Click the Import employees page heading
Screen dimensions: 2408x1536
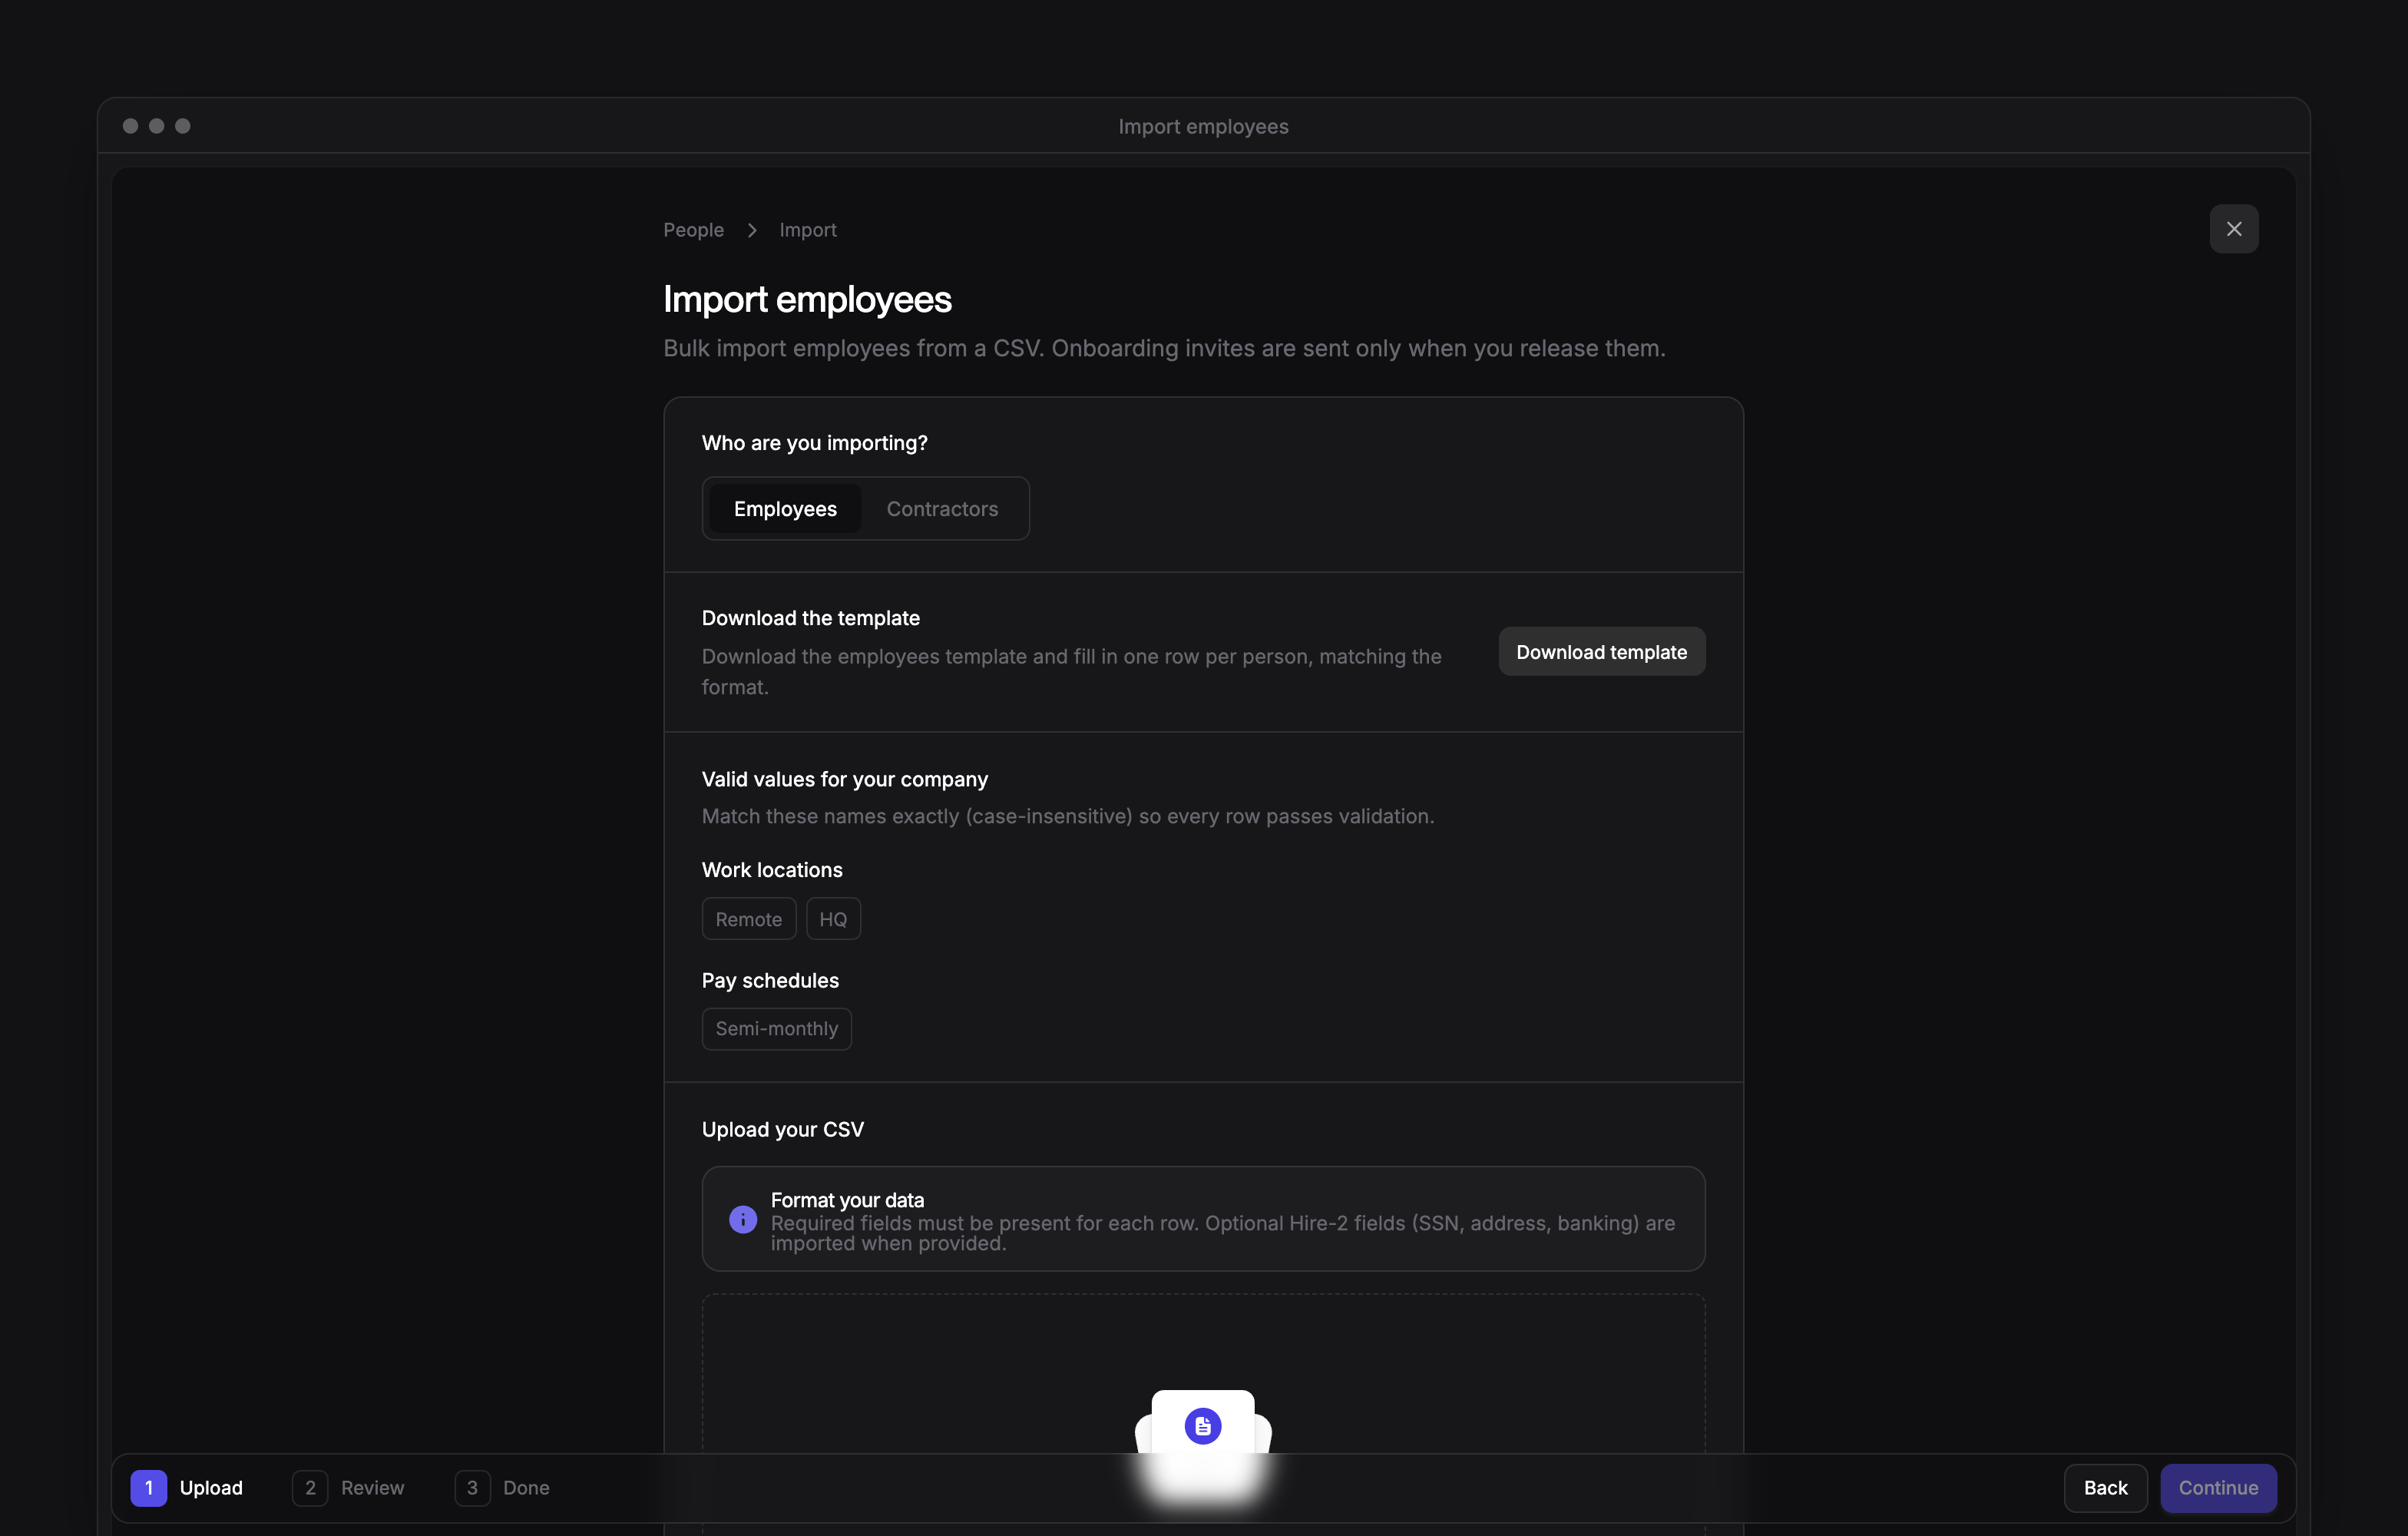[x=807, y=299]
